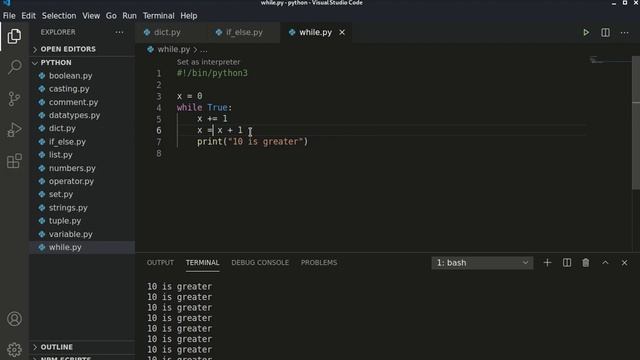Kill terminal with trash icon
Image resolution: width=640 pixels, height=360 pixels.
pyautogui.click(x=586, y=263)
